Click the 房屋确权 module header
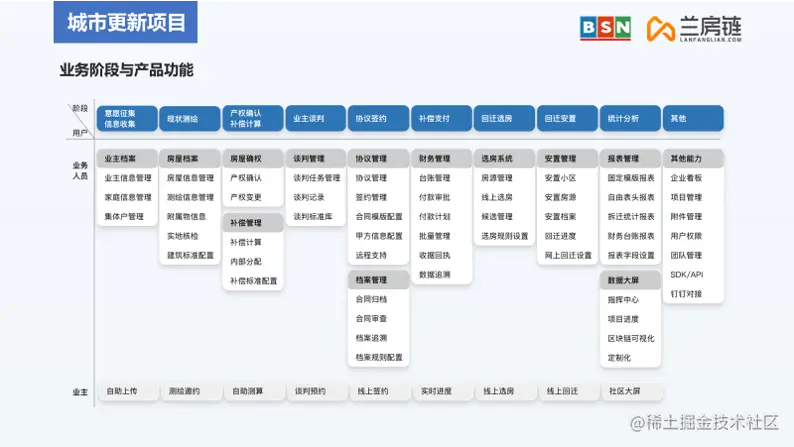 pos(253,158)
